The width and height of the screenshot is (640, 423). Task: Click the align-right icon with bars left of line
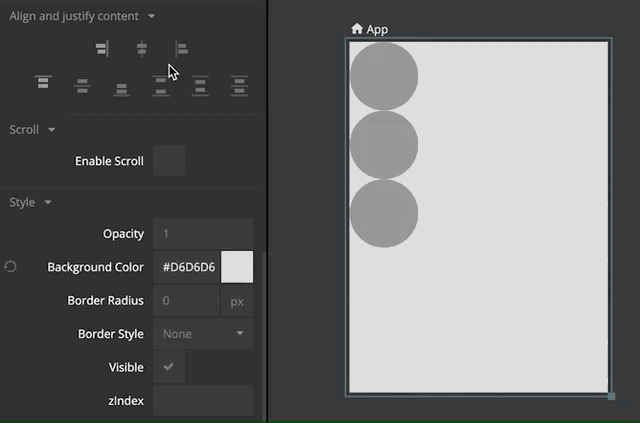[x=102, y=48]
